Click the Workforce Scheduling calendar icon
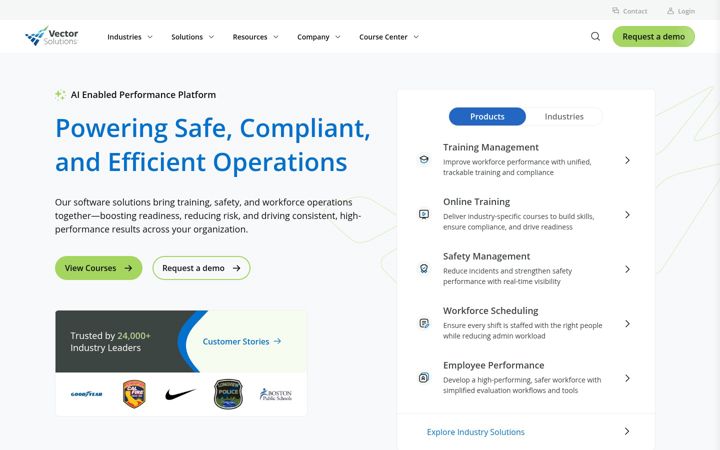 coord(424,323)
